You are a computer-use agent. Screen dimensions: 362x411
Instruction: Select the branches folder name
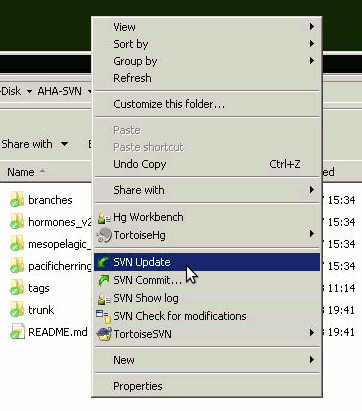50,200
